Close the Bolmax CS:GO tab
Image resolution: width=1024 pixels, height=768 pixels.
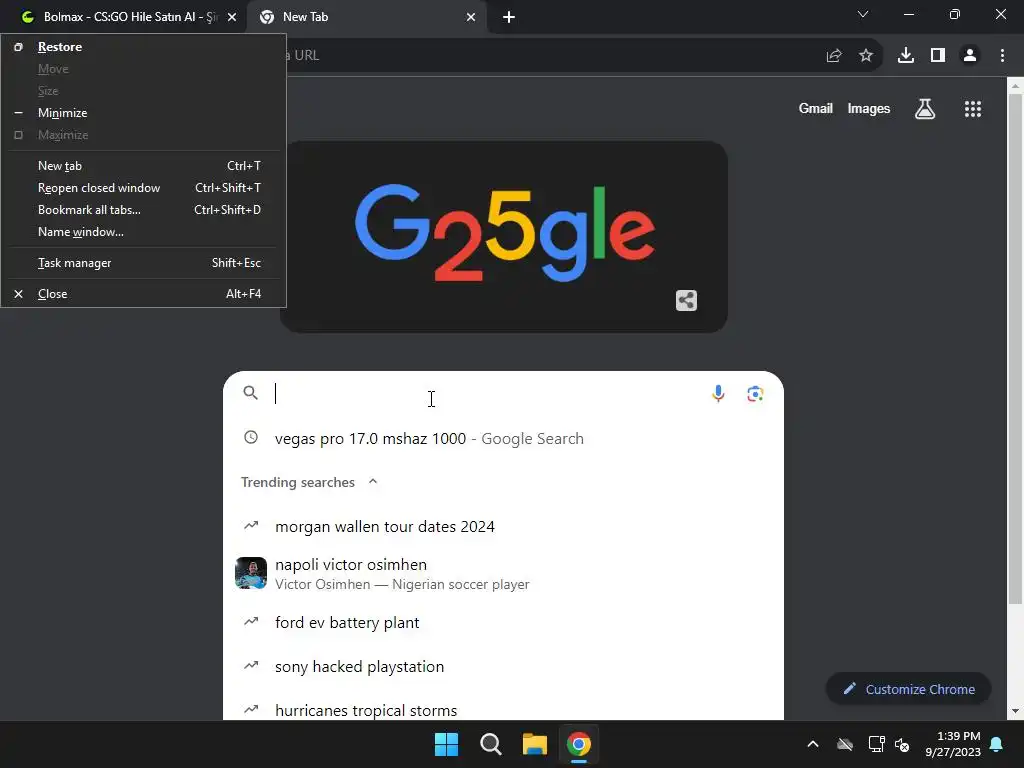click(232, 17)
